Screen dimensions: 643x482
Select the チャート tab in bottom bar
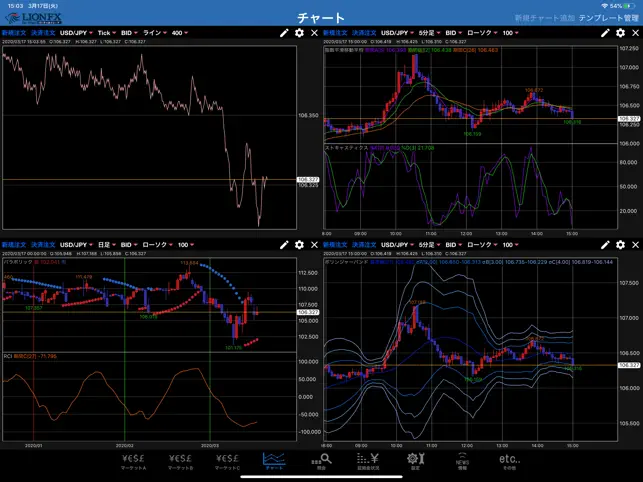[274, 461]
